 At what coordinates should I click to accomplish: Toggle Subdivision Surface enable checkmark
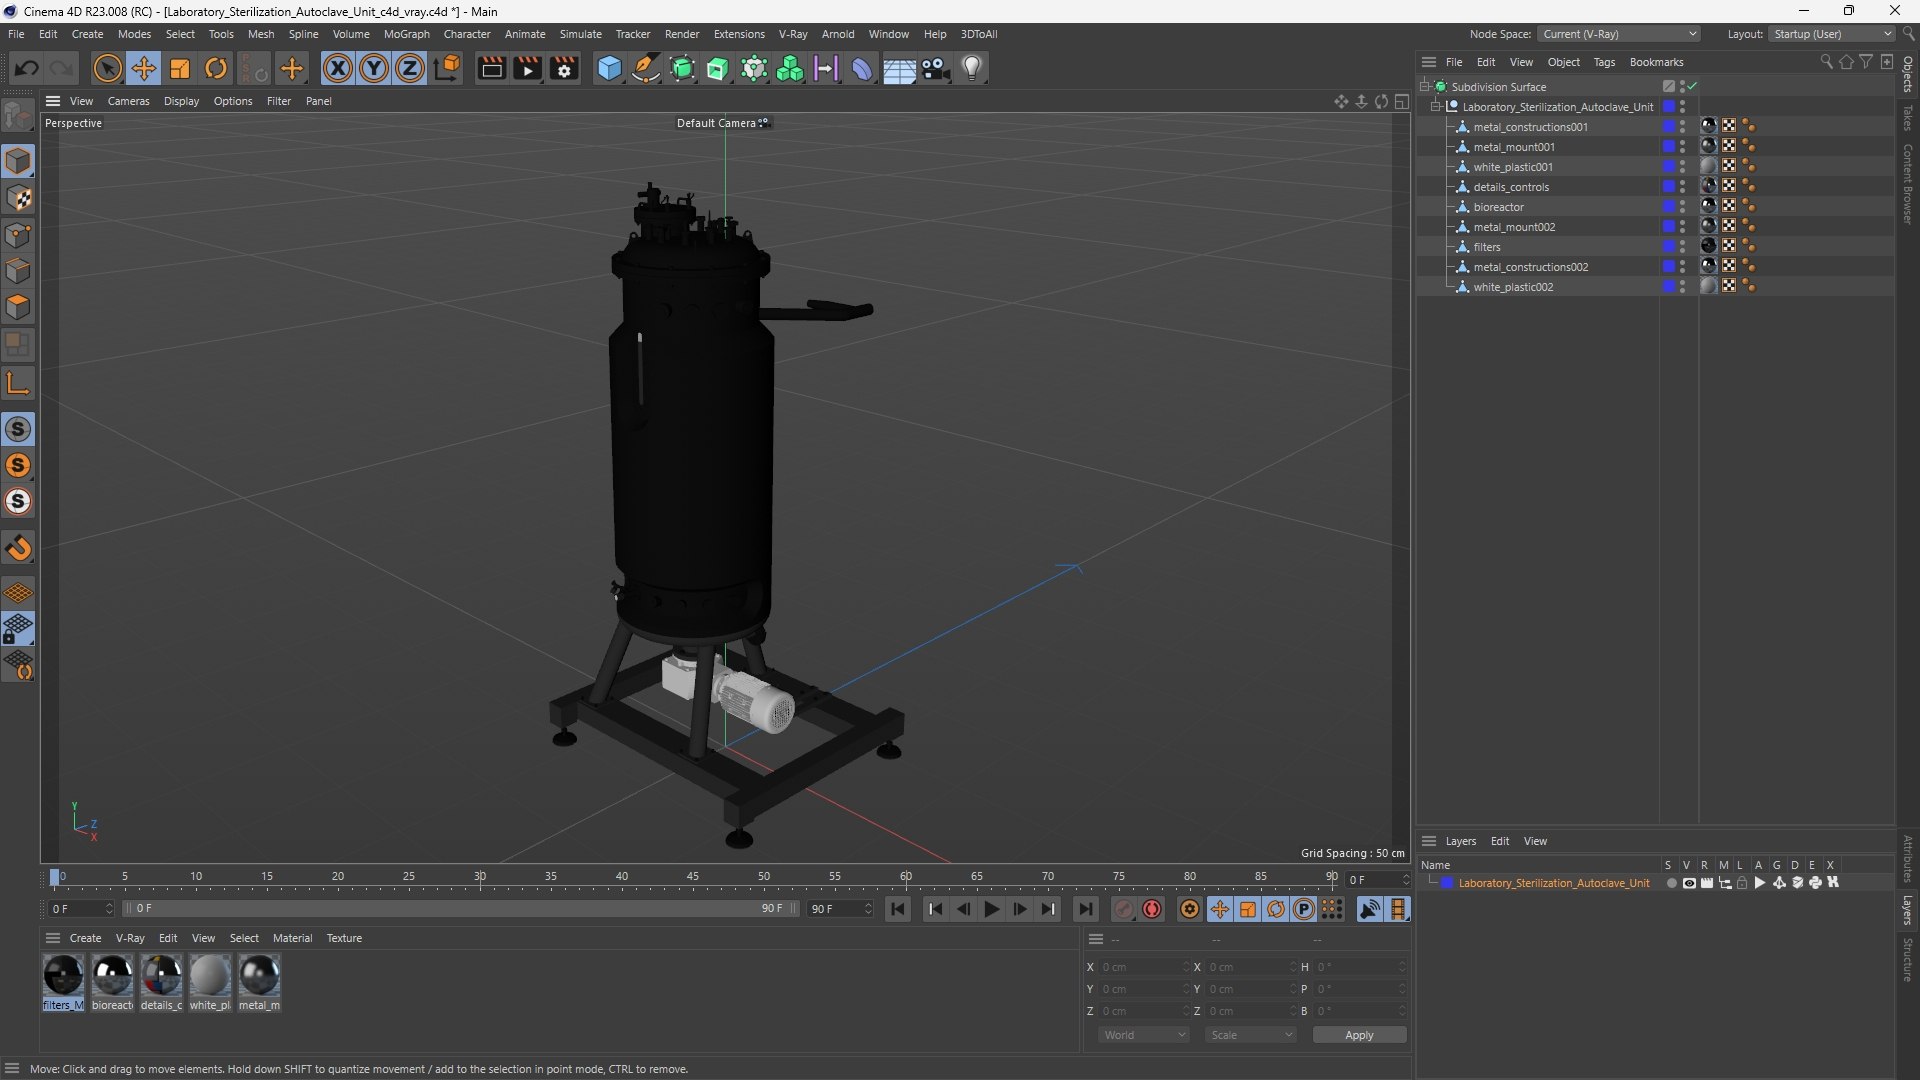click(x=1693, y=87)
